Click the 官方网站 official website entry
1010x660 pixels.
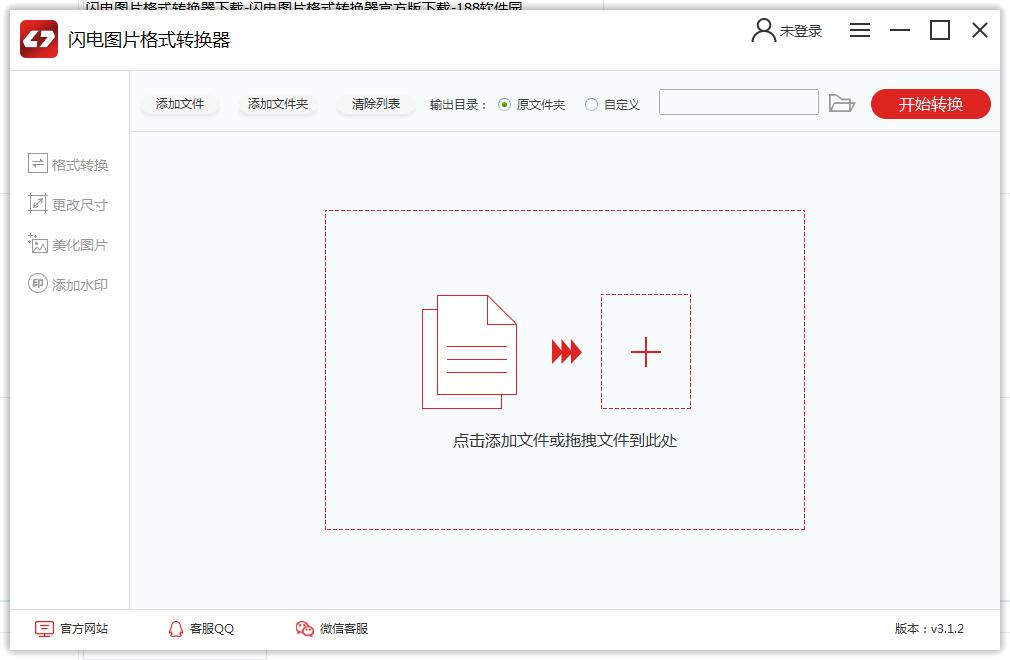(73, 629)
